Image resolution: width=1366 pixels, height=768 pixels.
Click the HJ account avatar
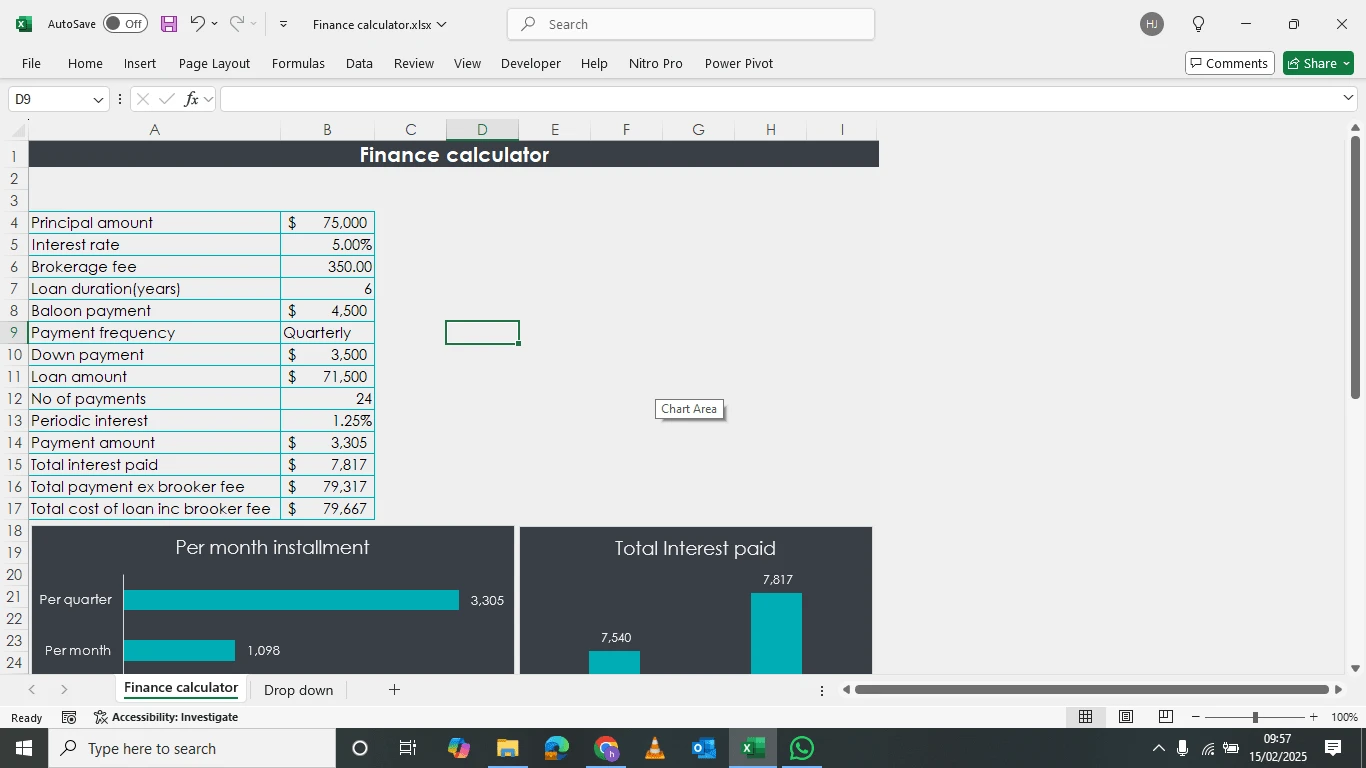[x=1152, y=24]
